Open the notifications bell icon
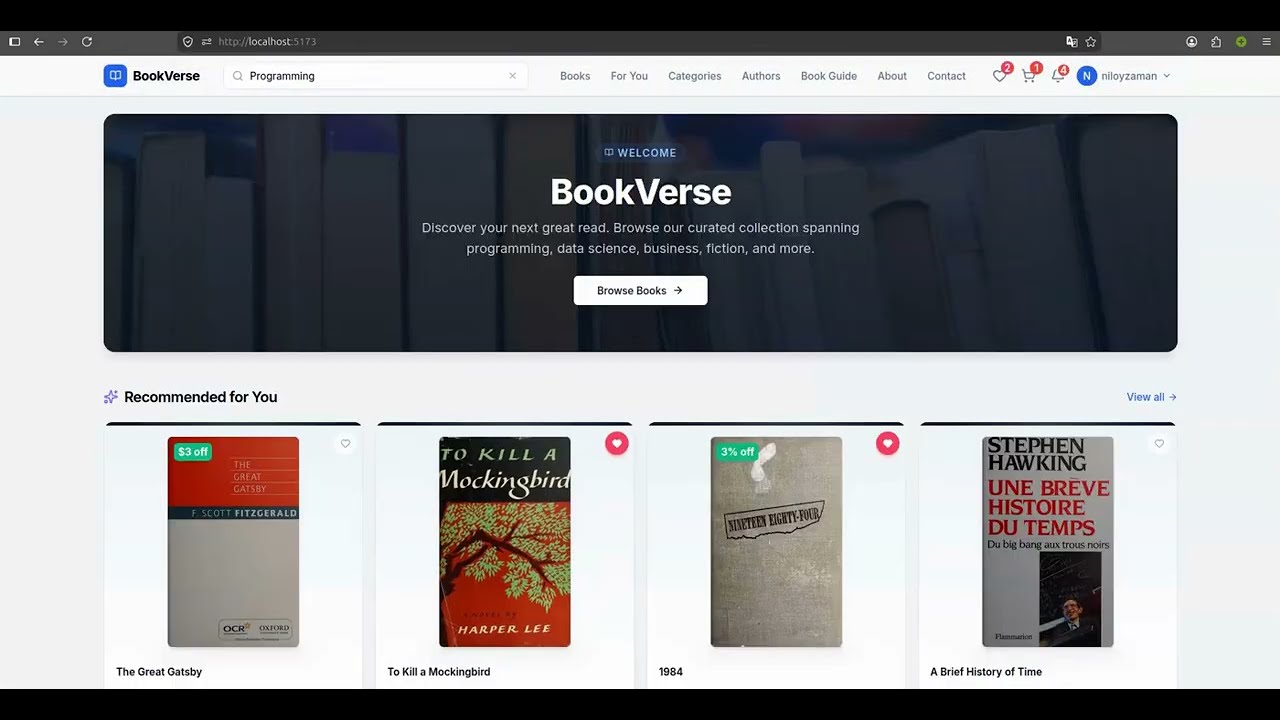The width and height of the screenshot is (1280, 720). 1057,76
